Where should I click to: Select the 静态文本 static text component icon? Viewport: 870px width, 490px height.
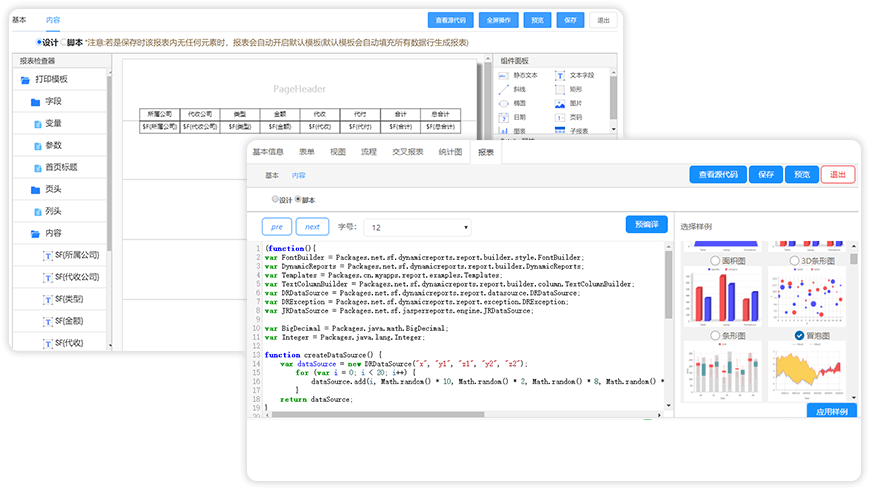coord(504,75)
